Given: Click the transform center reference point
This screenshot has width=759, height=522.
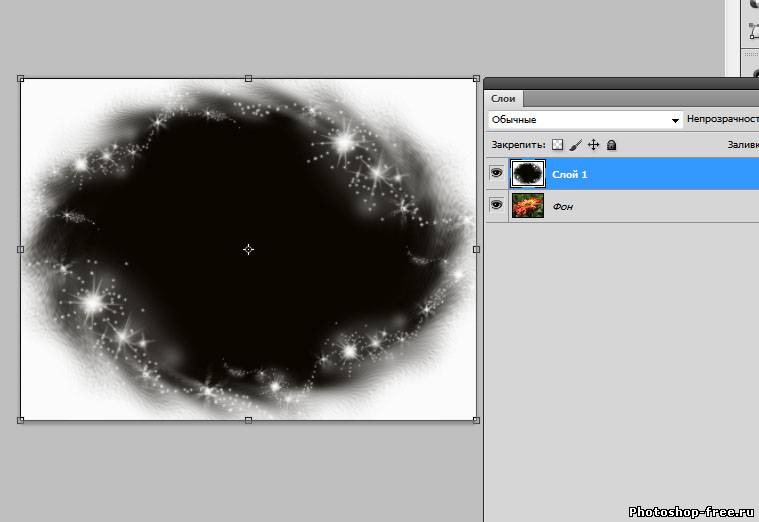Looking at the screenshot, I should click(248, 249).
